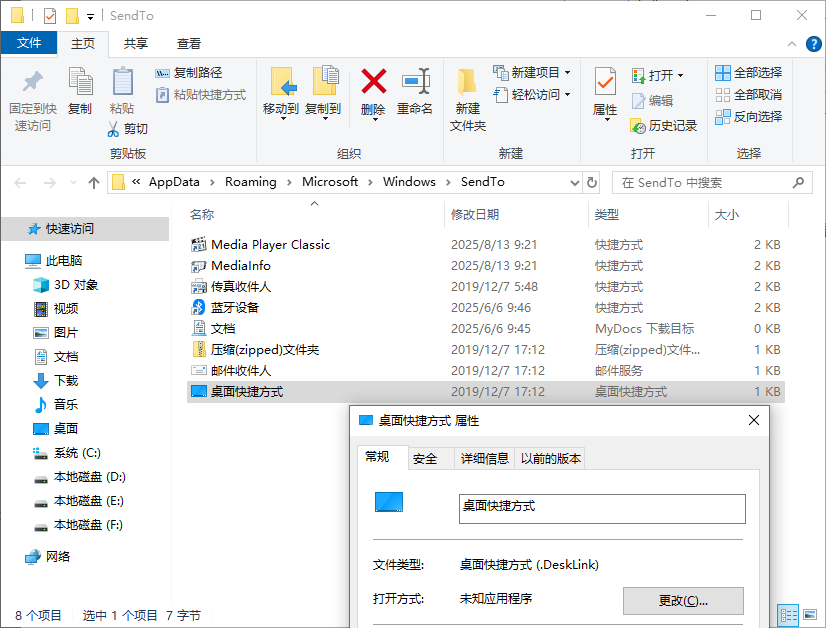
Task: Click 全部选择 to select all items
Action: [748, 72]
